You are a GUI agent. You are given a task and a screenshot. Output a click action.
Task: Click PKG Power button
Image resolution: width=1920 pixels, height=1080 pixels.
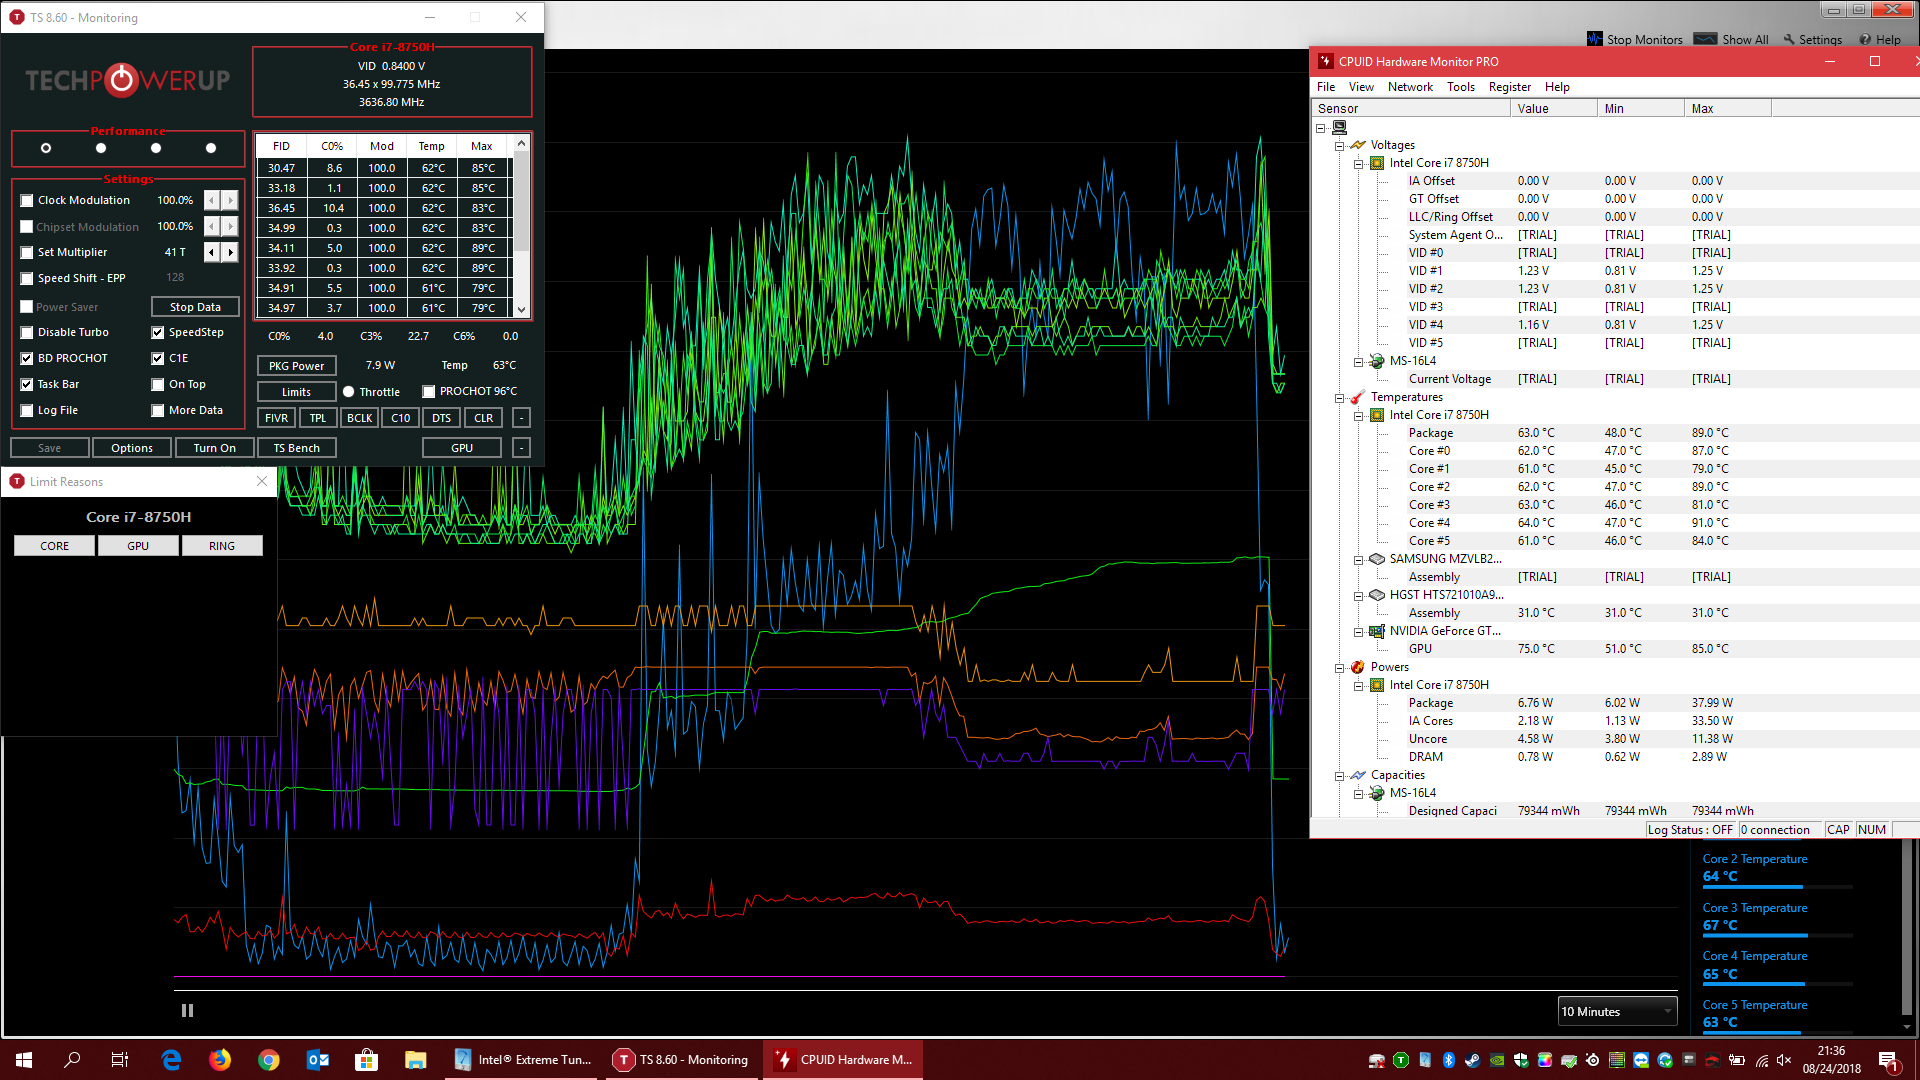pyautogui.click(x=297, y=366)
